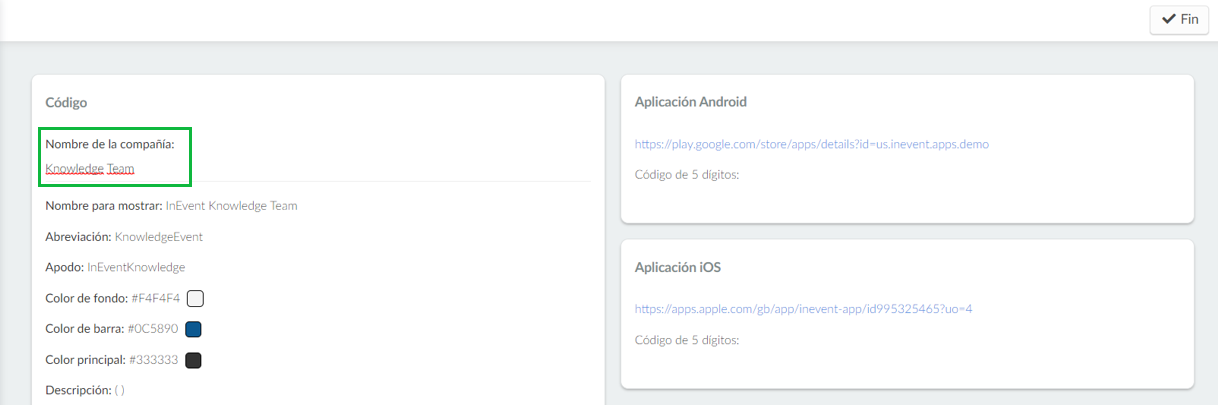Image resolution: width=1218 pixels, height=405 pixels.
Task: Select the #0C5890 hex value text
Action: click(x=153, y=329)
